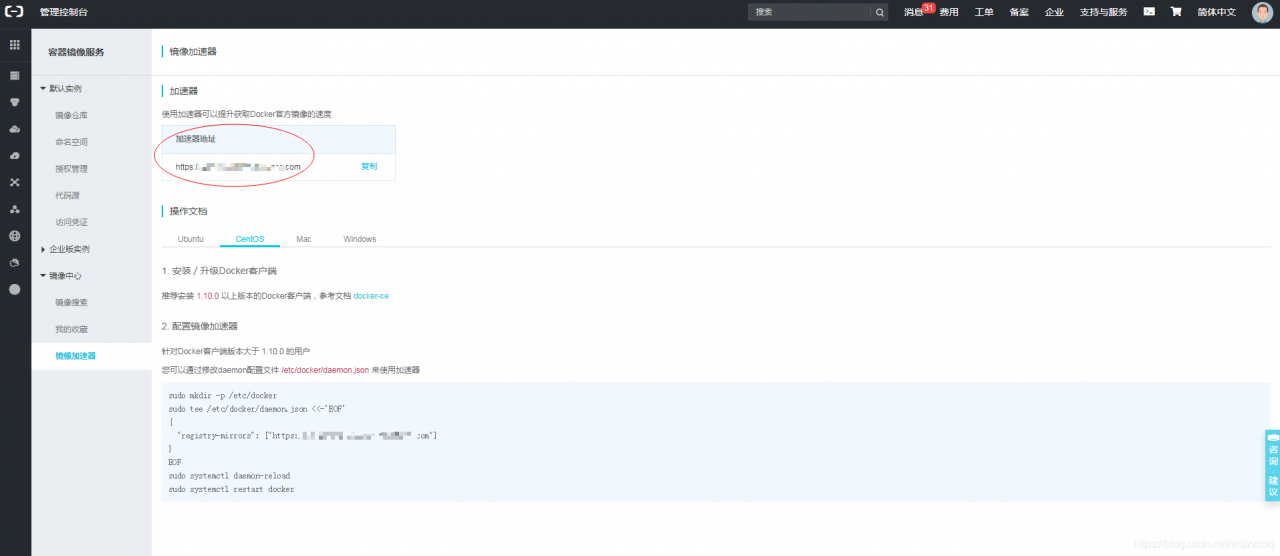Open the 咨询·建议 feedback side widget
The height and width of the screenshot is (556, 1280).
pyautogui.click(x=1272, y=465)
